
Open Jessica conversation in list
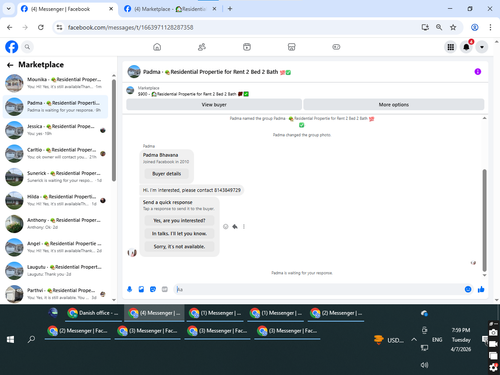pos(55,130)
